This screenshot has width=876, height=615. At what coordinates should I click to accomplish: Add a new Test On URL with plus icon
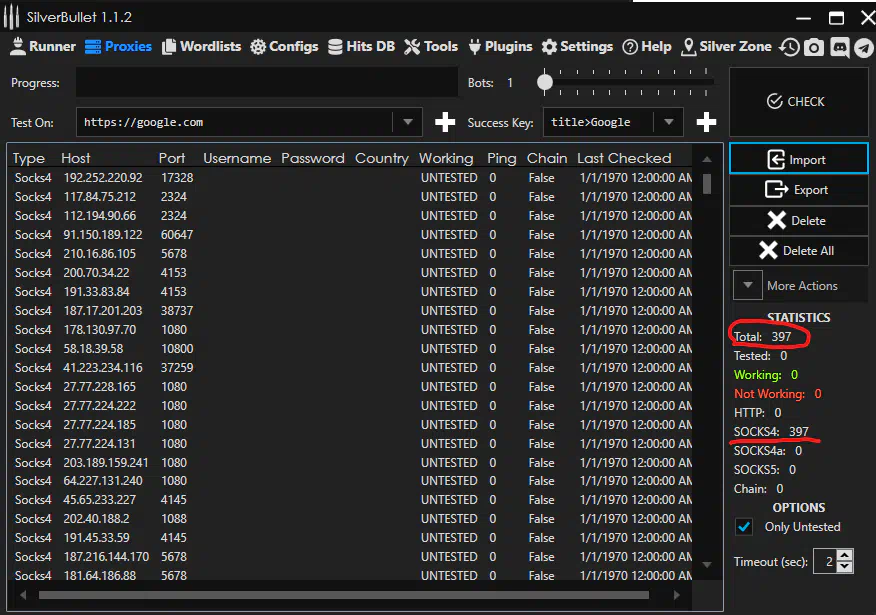(x=445, y=122)
